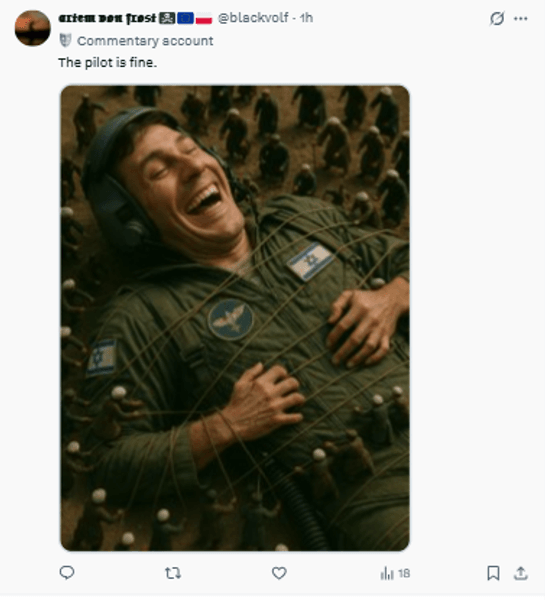
Task: Visit the @blackvolf handle
Action: (x=253, y=18)
